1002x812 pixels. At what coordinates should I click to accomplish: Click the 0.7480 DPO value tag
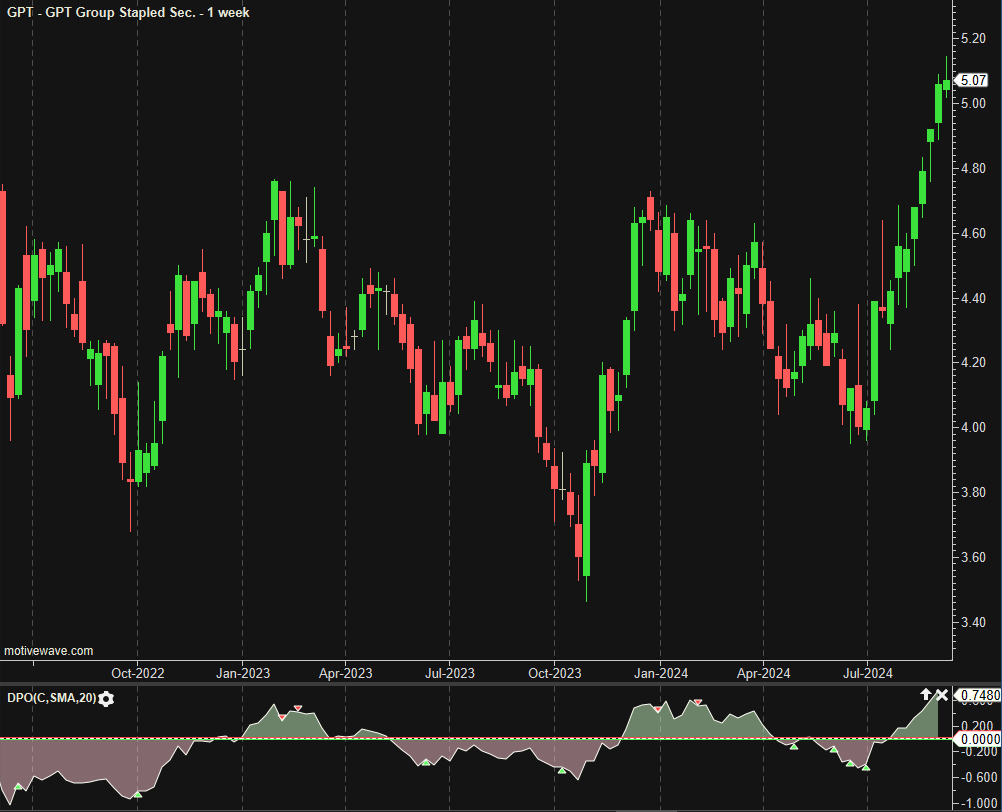coord(975,695)
